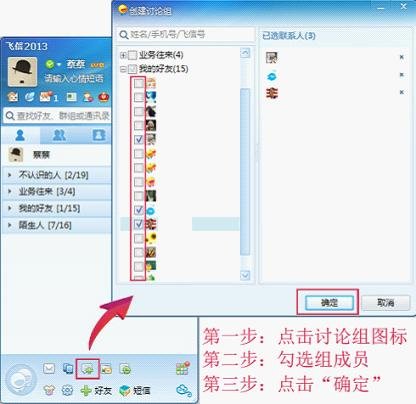
Task: Expand the 业务往来(4) node in dialog
Action: click(x=123, y=55)
